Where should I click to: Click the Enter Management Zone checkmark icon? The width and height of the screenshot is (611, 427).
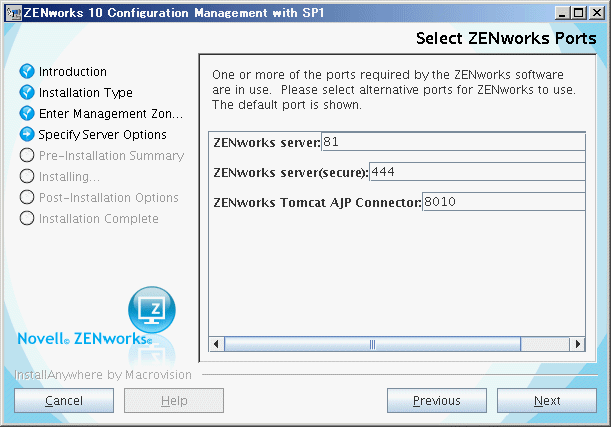coord(27,113)
